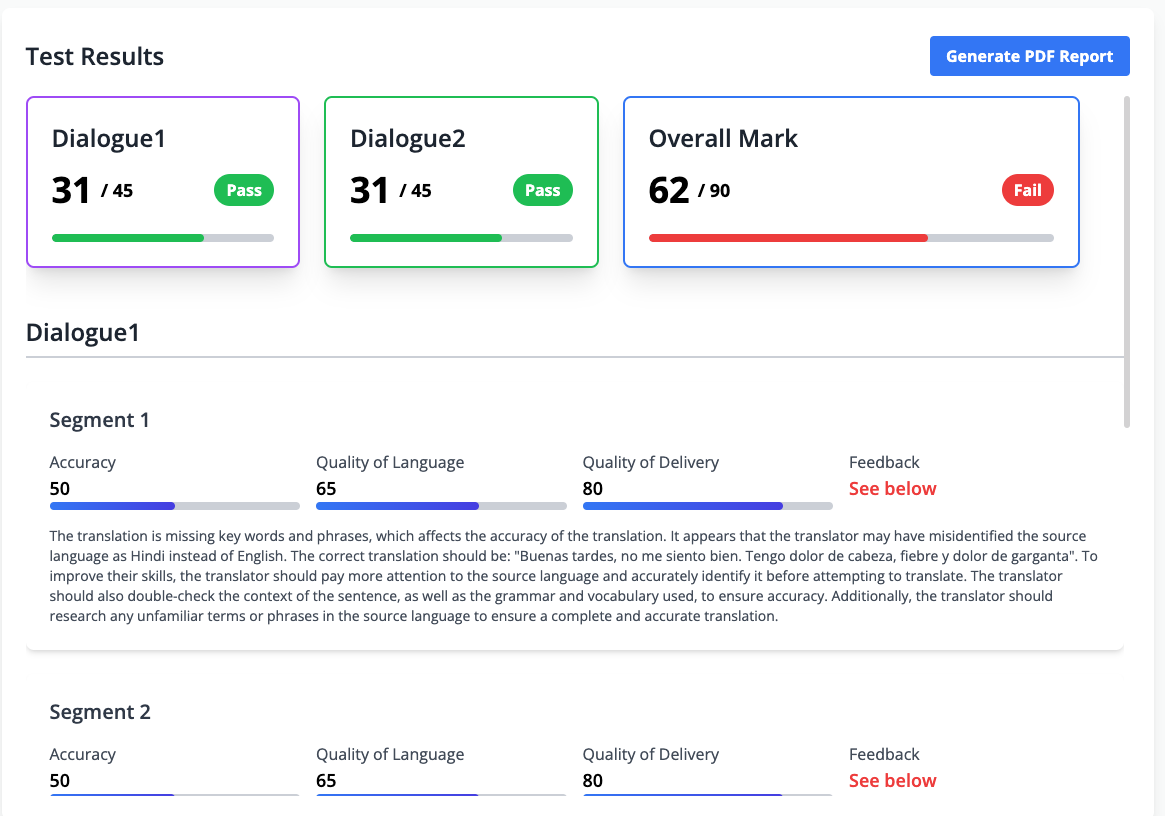Click the red Fail badge
Screen dimensions: 1165x816
point(1027,190)
